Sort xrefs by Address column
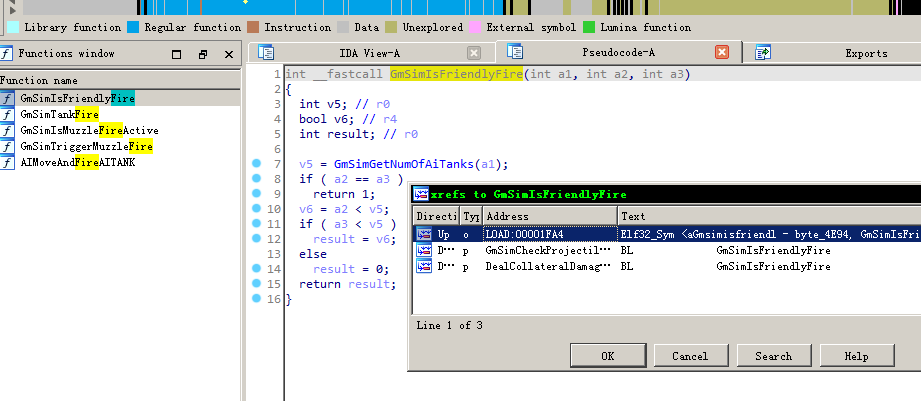Viewport: 921px width, 401px height. coord(550,216)
